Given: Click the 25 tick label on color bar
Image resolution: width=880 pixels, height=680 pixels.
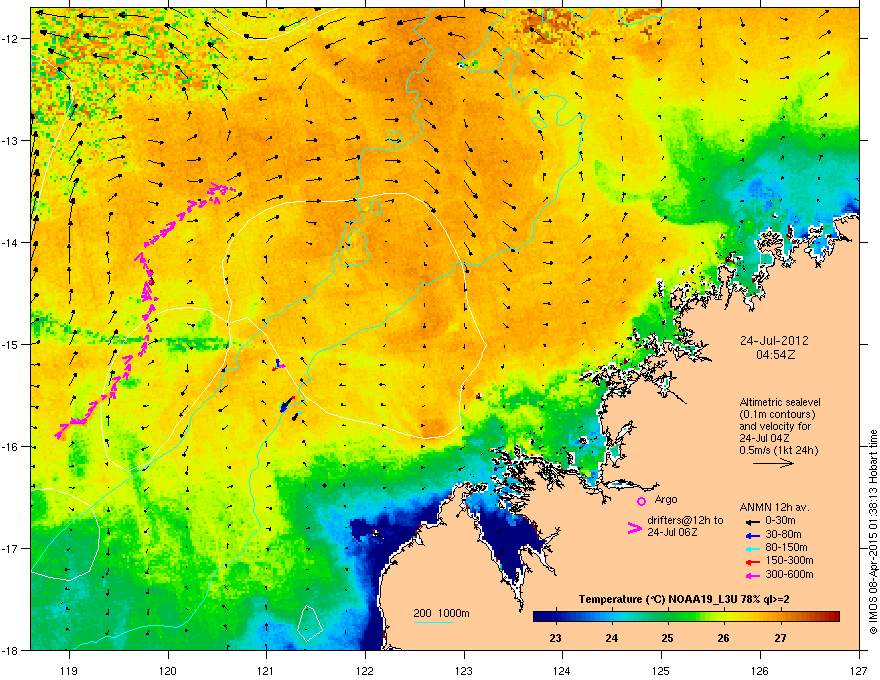Looking at the screenshot, I should tap(667, 638).
